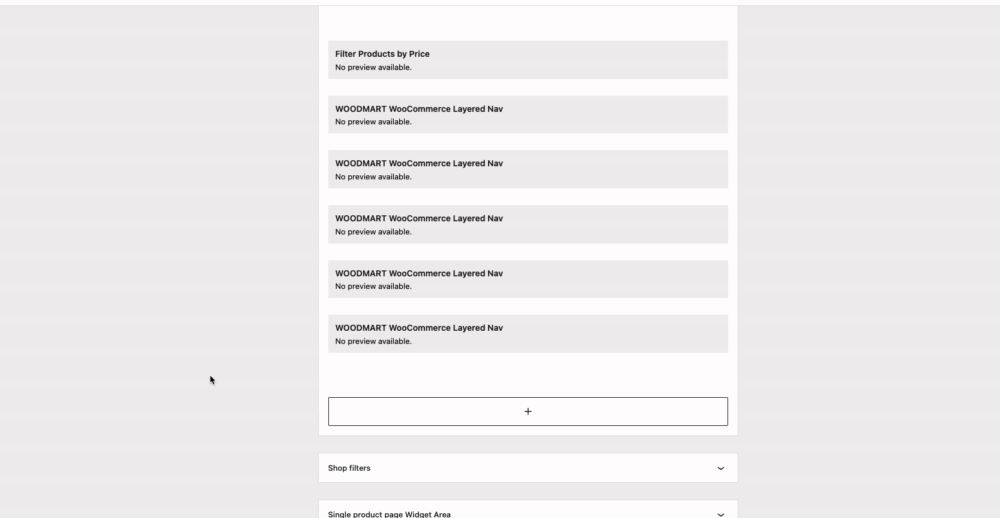Click "No preview available" in second Layered Nav block
The height and width of the screenshot is (518, 1000).
pos(373,177)
